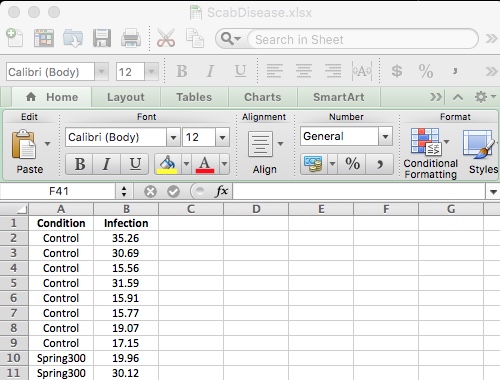Click the formula bar input area

(x=359, y=191)
